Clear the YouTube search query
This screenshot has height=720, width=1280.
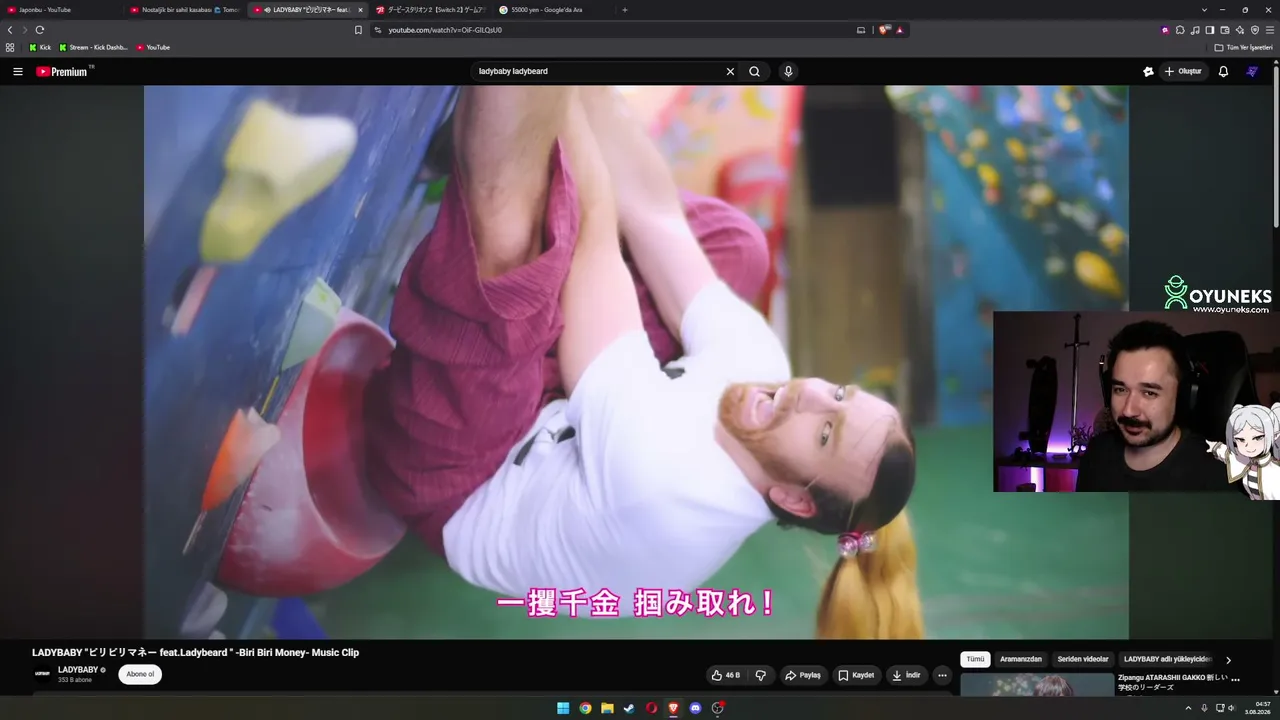pyautogui.click(x=730, y=72)
